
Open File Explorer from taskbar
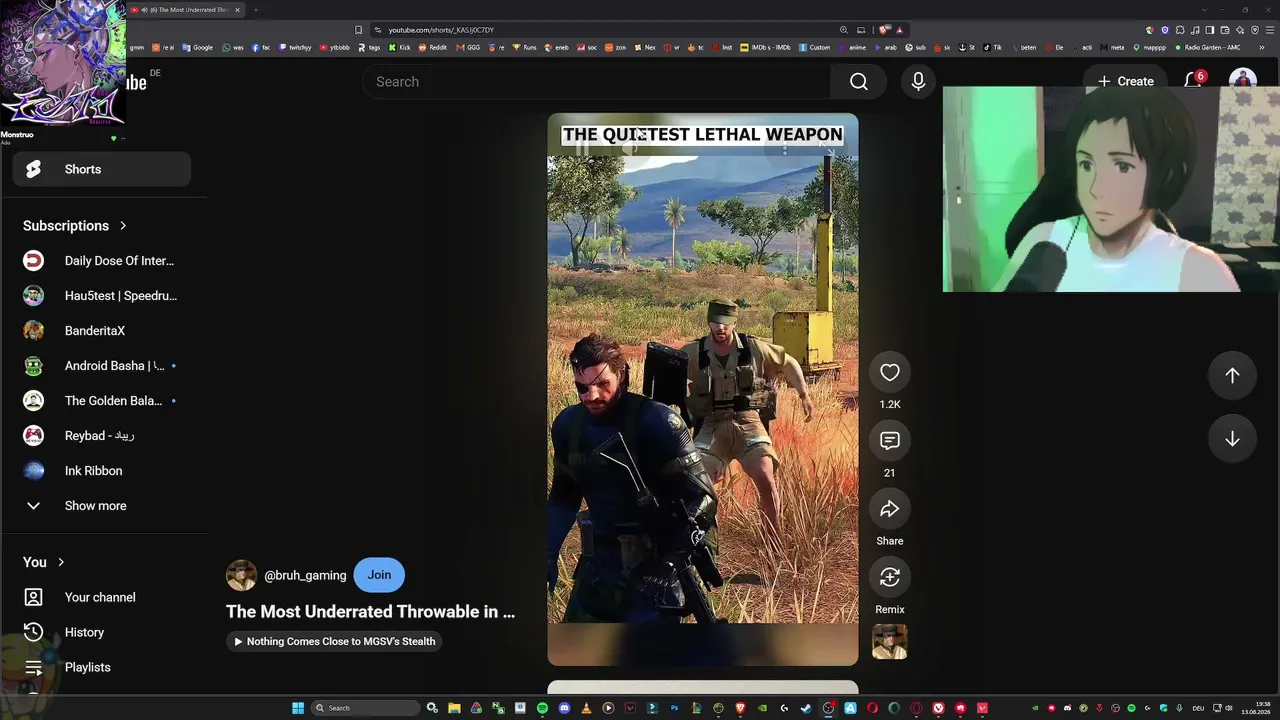[x=454, y=708]
